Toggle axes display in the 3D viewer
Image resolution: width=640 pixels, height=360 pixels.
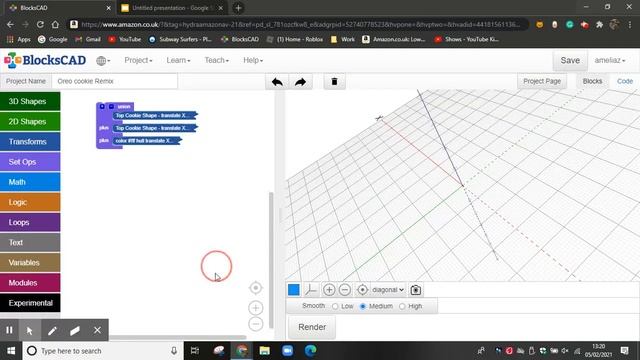click(x=311, y=290)
